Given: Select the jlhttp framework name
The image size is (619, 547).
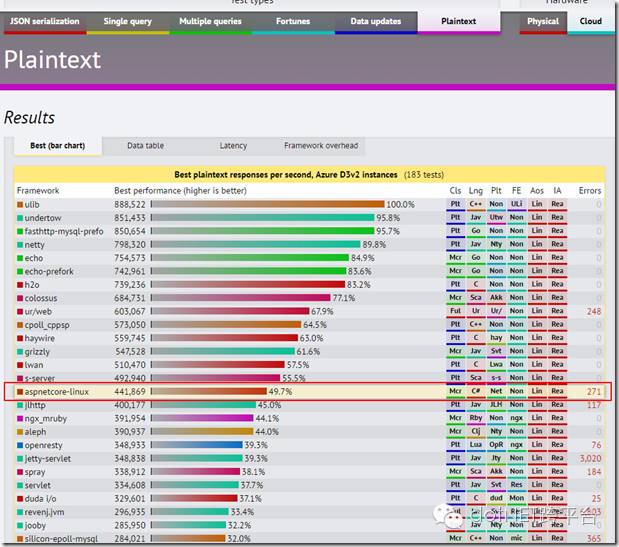Looking at the screenshot, I should pos(35,405).
